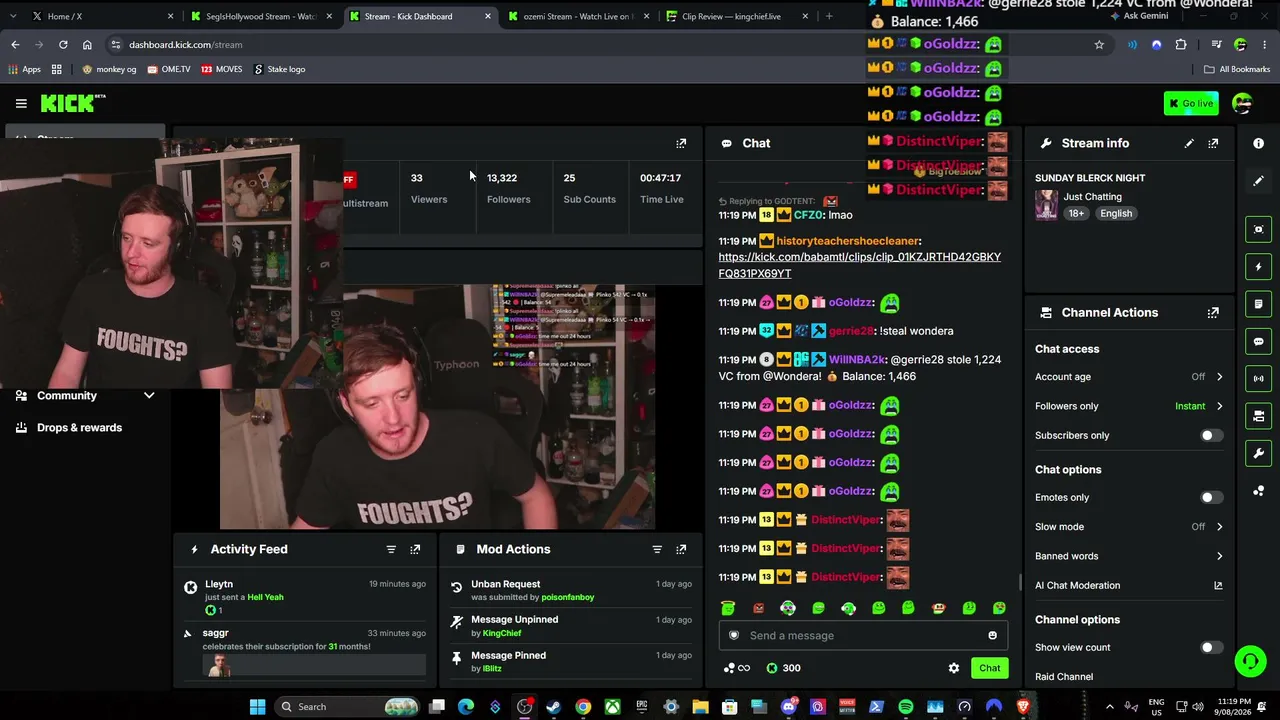1280x720 pixels.
Task: Switch to SegIsHollywood Stream tab
Action: [262, 16]
